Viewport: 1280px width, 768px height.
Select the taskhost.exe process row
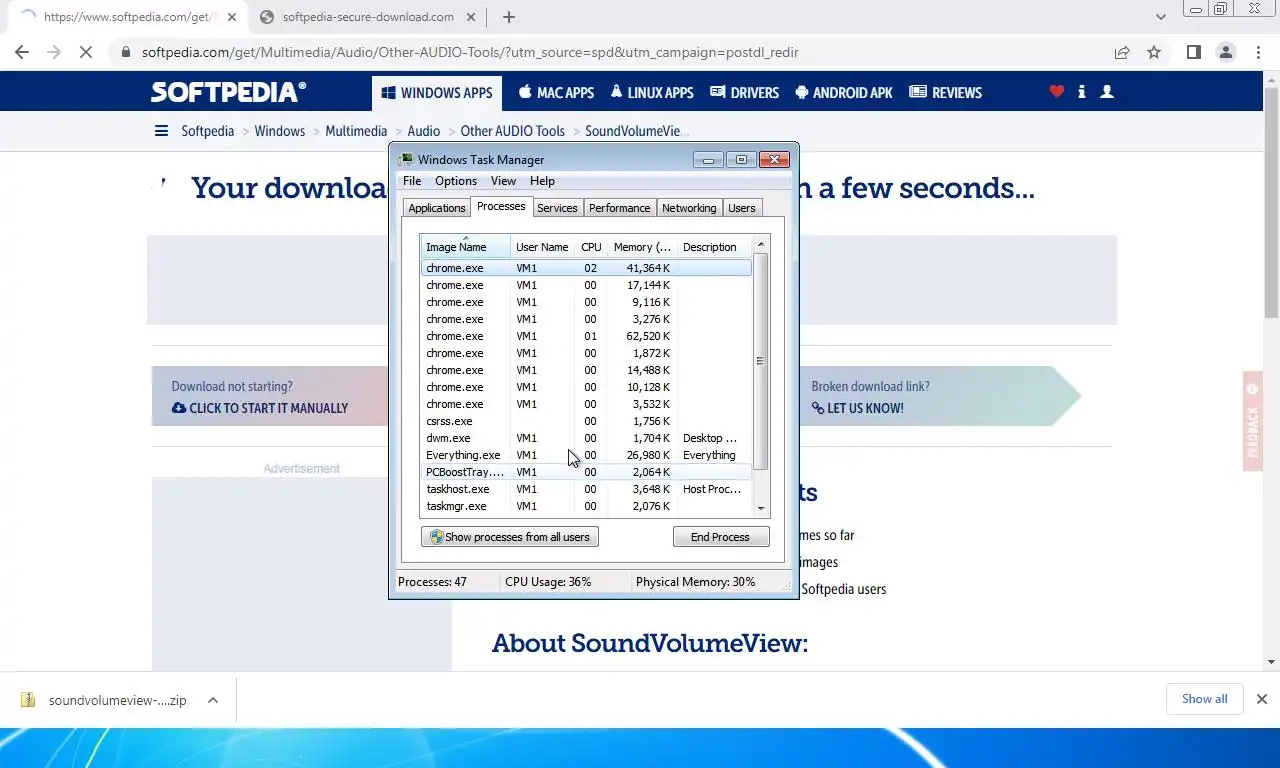(x=586, y=489)
